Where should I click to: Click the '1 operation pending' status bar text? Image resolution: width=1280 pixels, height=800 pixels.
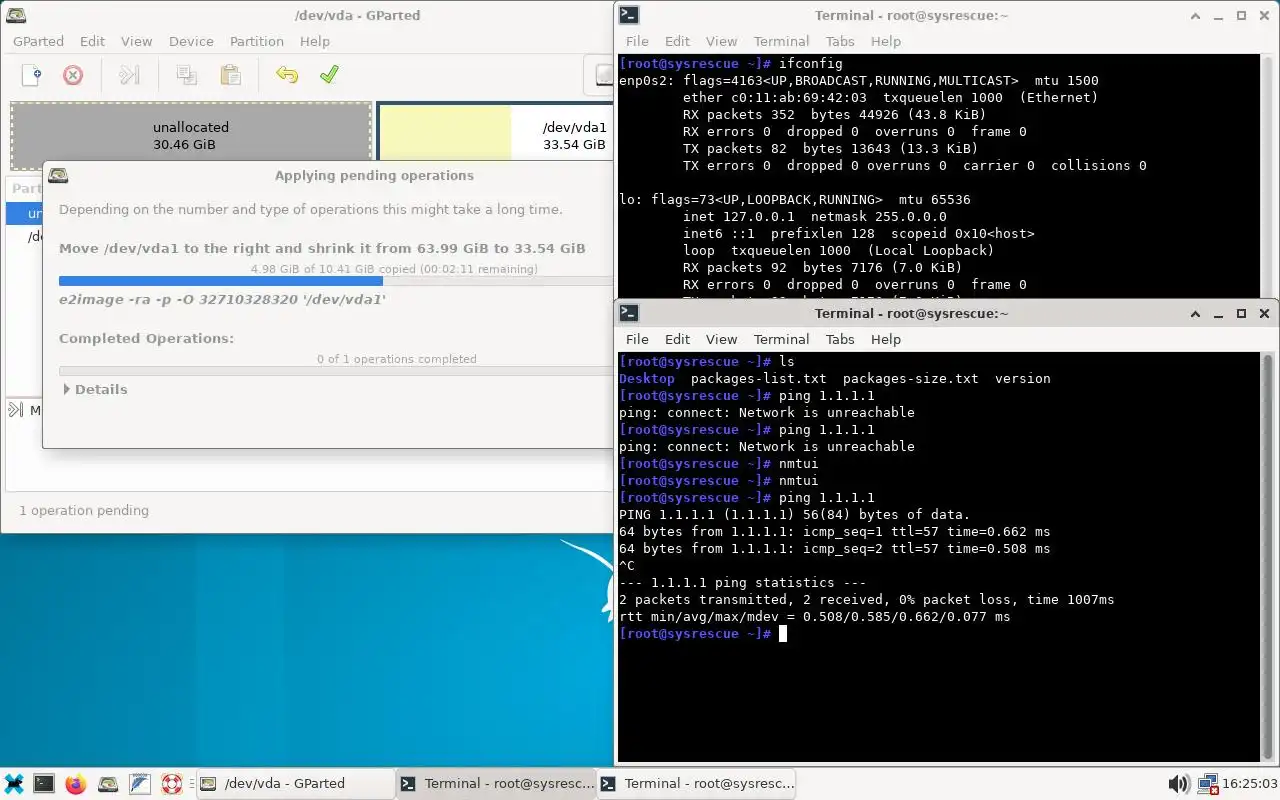[84, 510]
